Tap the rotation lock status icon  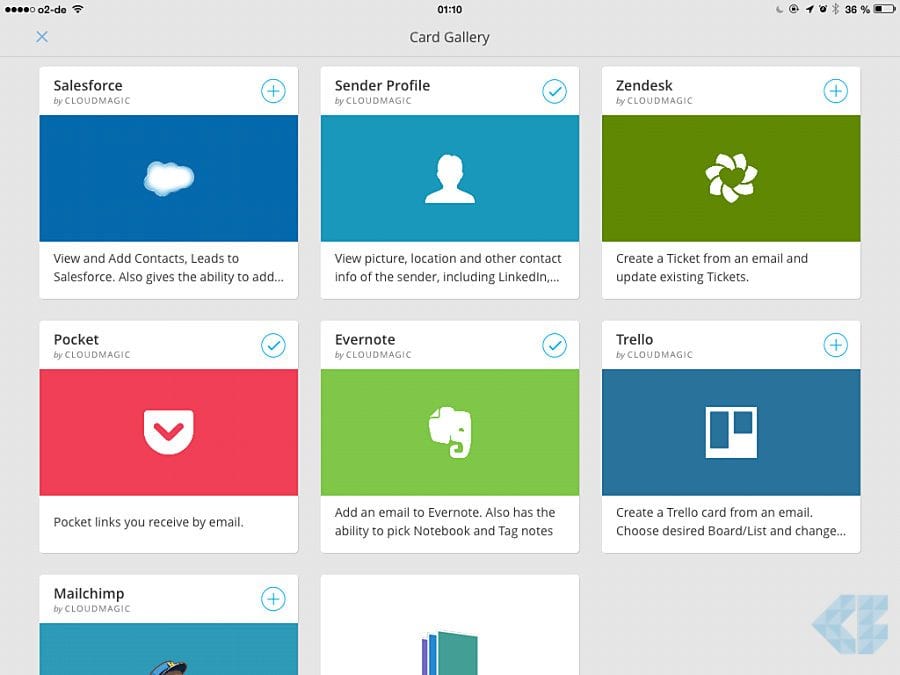(794, 9)
